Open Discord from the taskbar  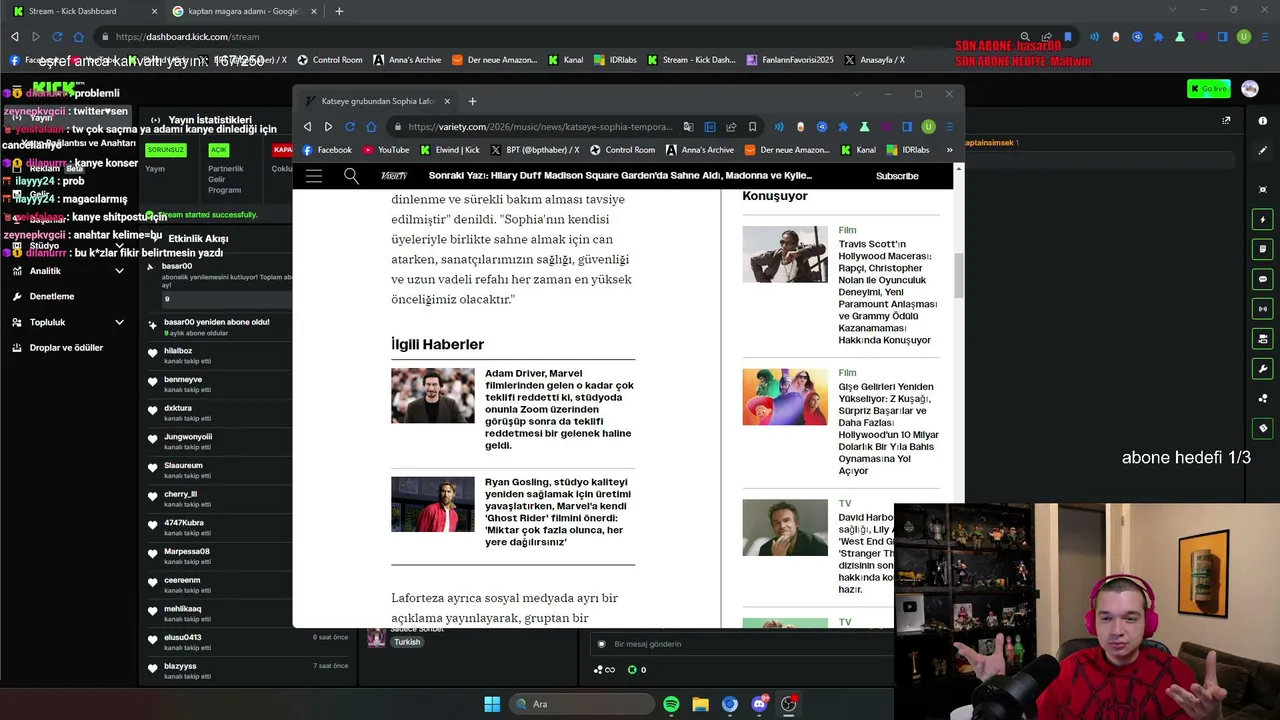tap(759, 704)
